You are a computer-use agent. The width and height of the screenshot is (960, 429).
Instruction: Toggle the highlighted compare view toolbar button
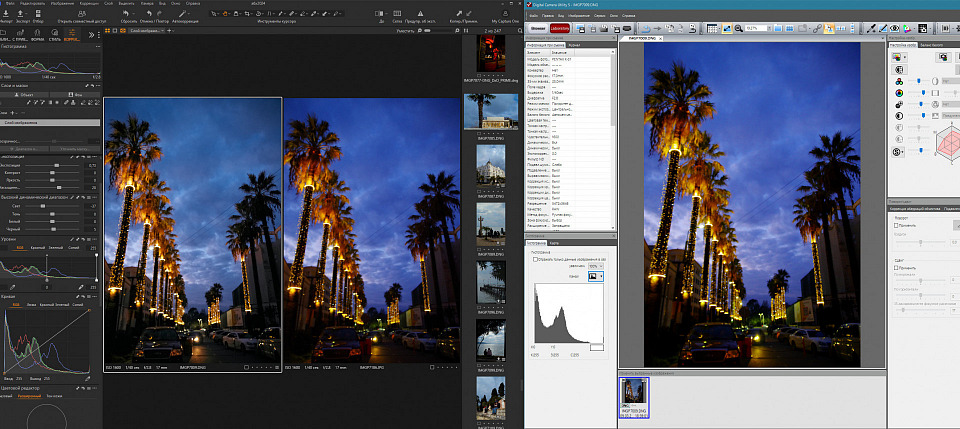pos(828,28)
